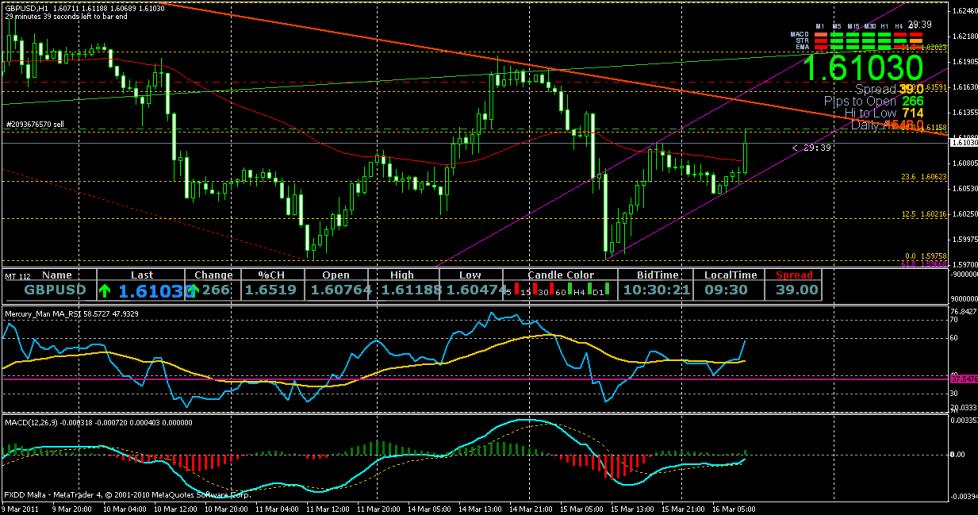The width and height of the screenshot is (978, 515).
Task: Select the M5 STR signal block
Action: (x=838, y=40)
